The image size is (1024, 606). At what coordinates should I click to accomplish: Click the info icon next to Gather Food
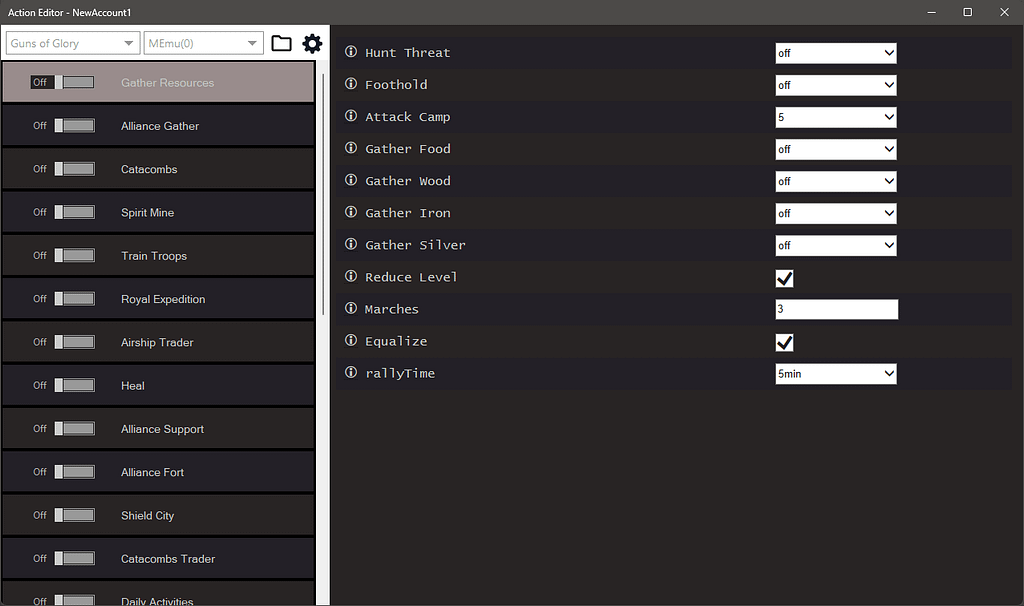[x=349, y=149]
